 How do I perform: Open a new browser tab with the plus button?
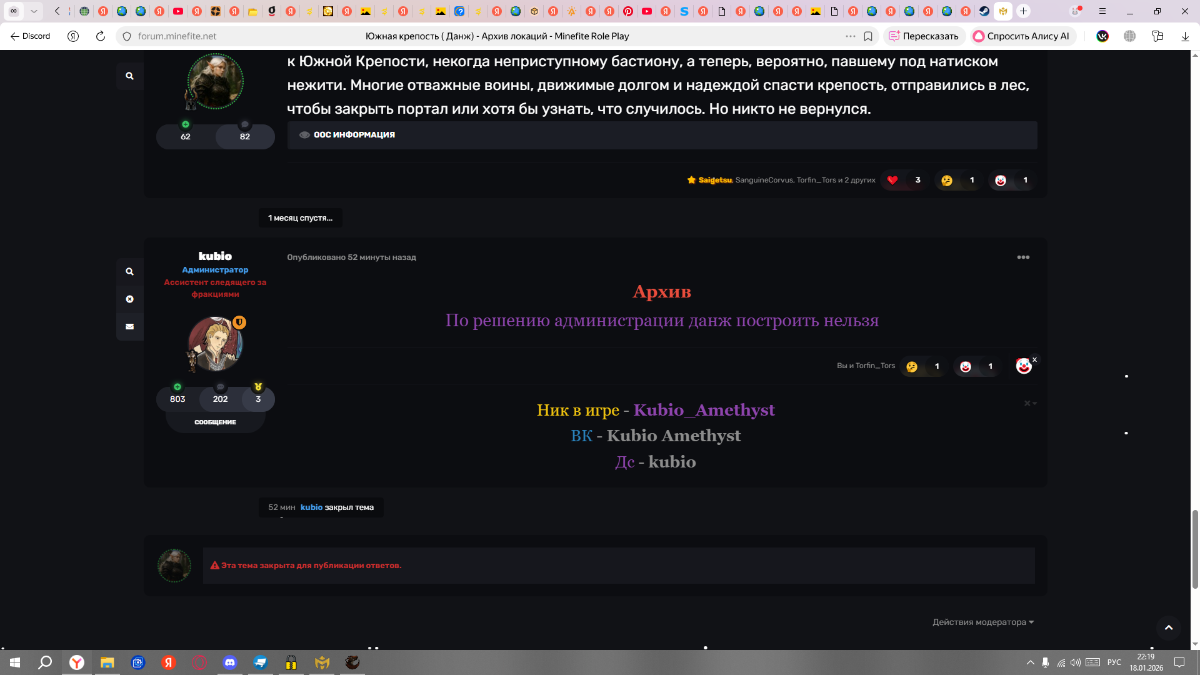1023,11
